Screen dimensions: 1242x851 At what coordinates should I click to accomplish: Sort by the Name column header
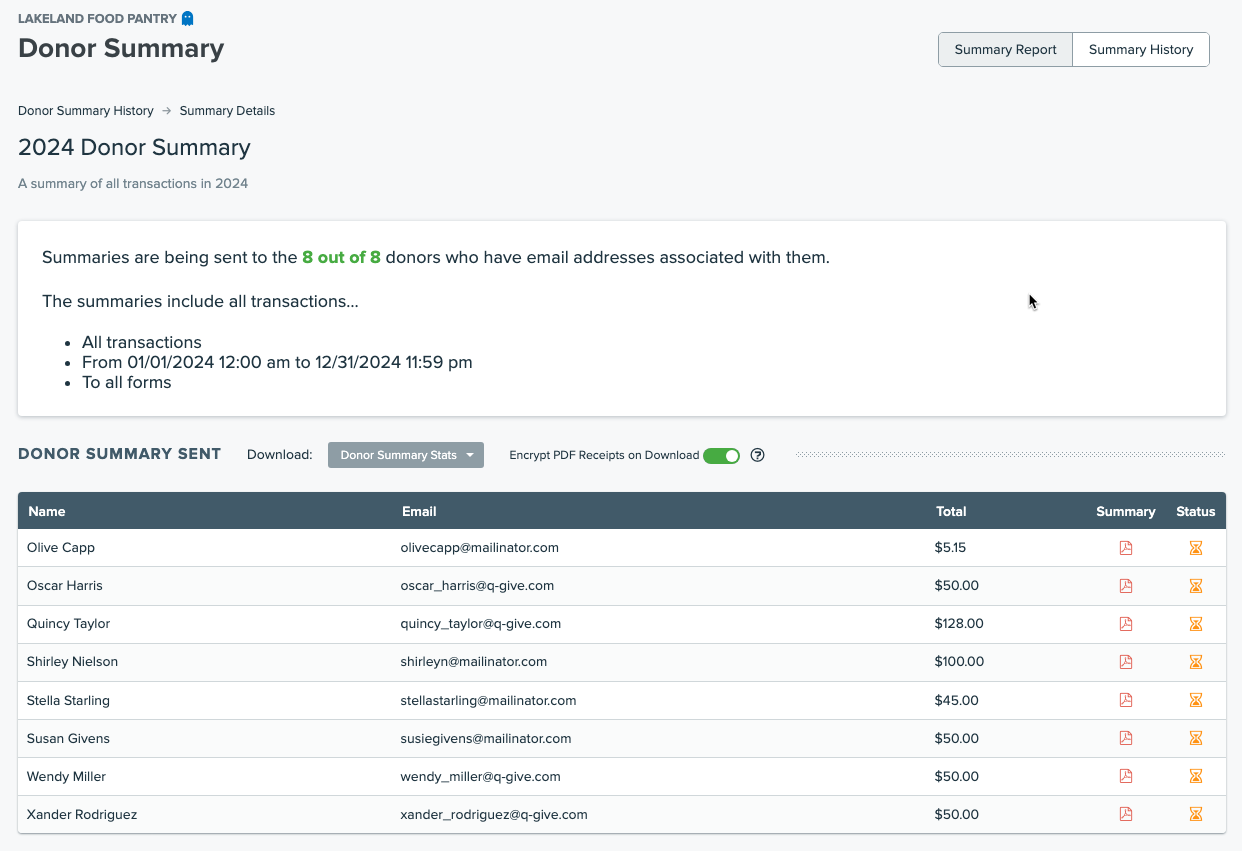pyautogui.click(x=47, y=511)
